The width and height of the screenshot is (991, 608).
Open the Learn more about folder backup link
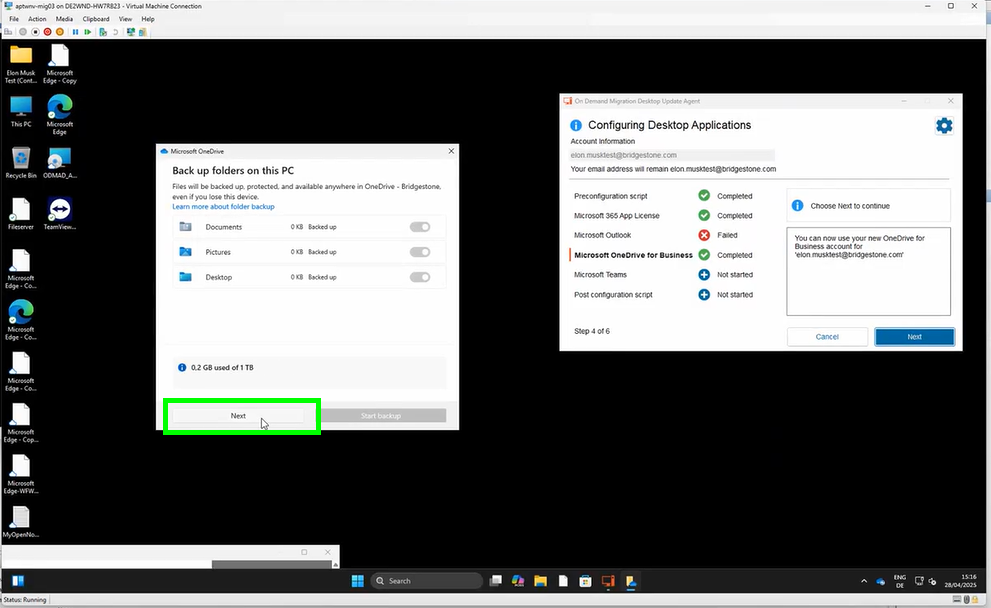[x=223, y=207]
